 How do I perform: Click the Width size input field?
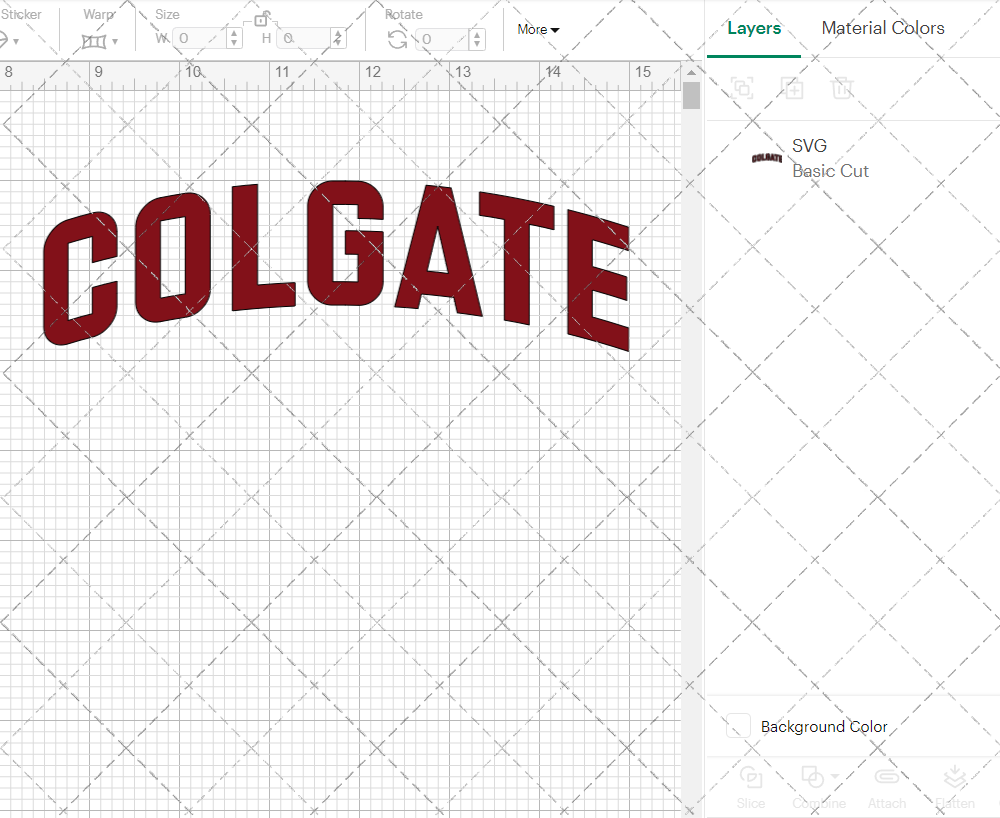(200, 38)
